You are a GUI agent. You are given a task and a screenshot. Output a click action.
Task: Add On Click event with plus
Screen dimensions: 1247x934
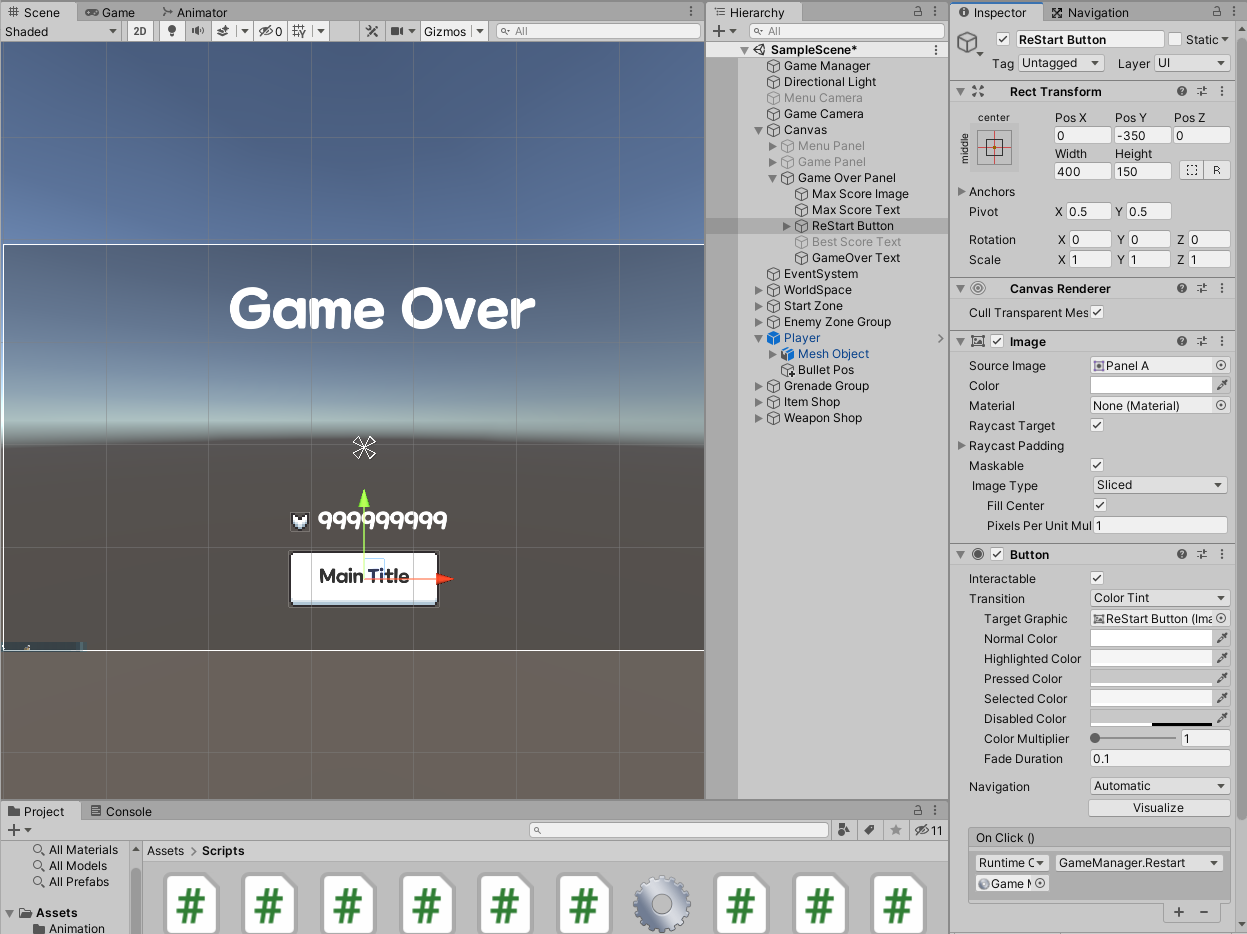click(x=1179, y=912)
